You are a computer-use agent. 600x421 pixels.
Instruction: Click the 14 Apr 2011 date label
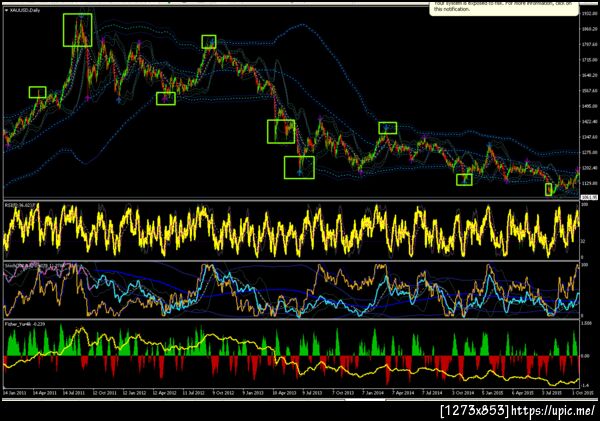(44, 393)
